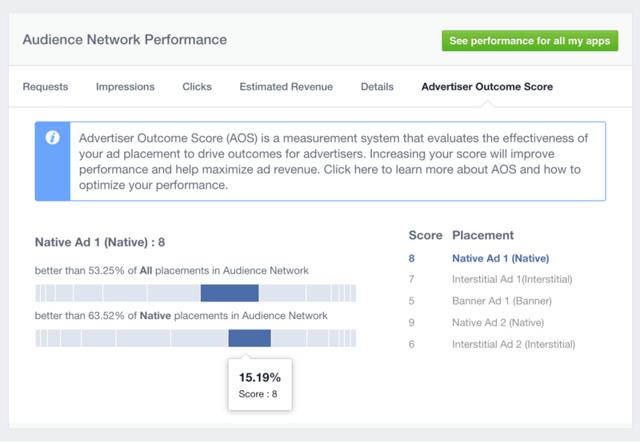Viewport: 640px width, 443px height.
Task: Click the 15.19% score tooltip
Action: pos(259,384)
